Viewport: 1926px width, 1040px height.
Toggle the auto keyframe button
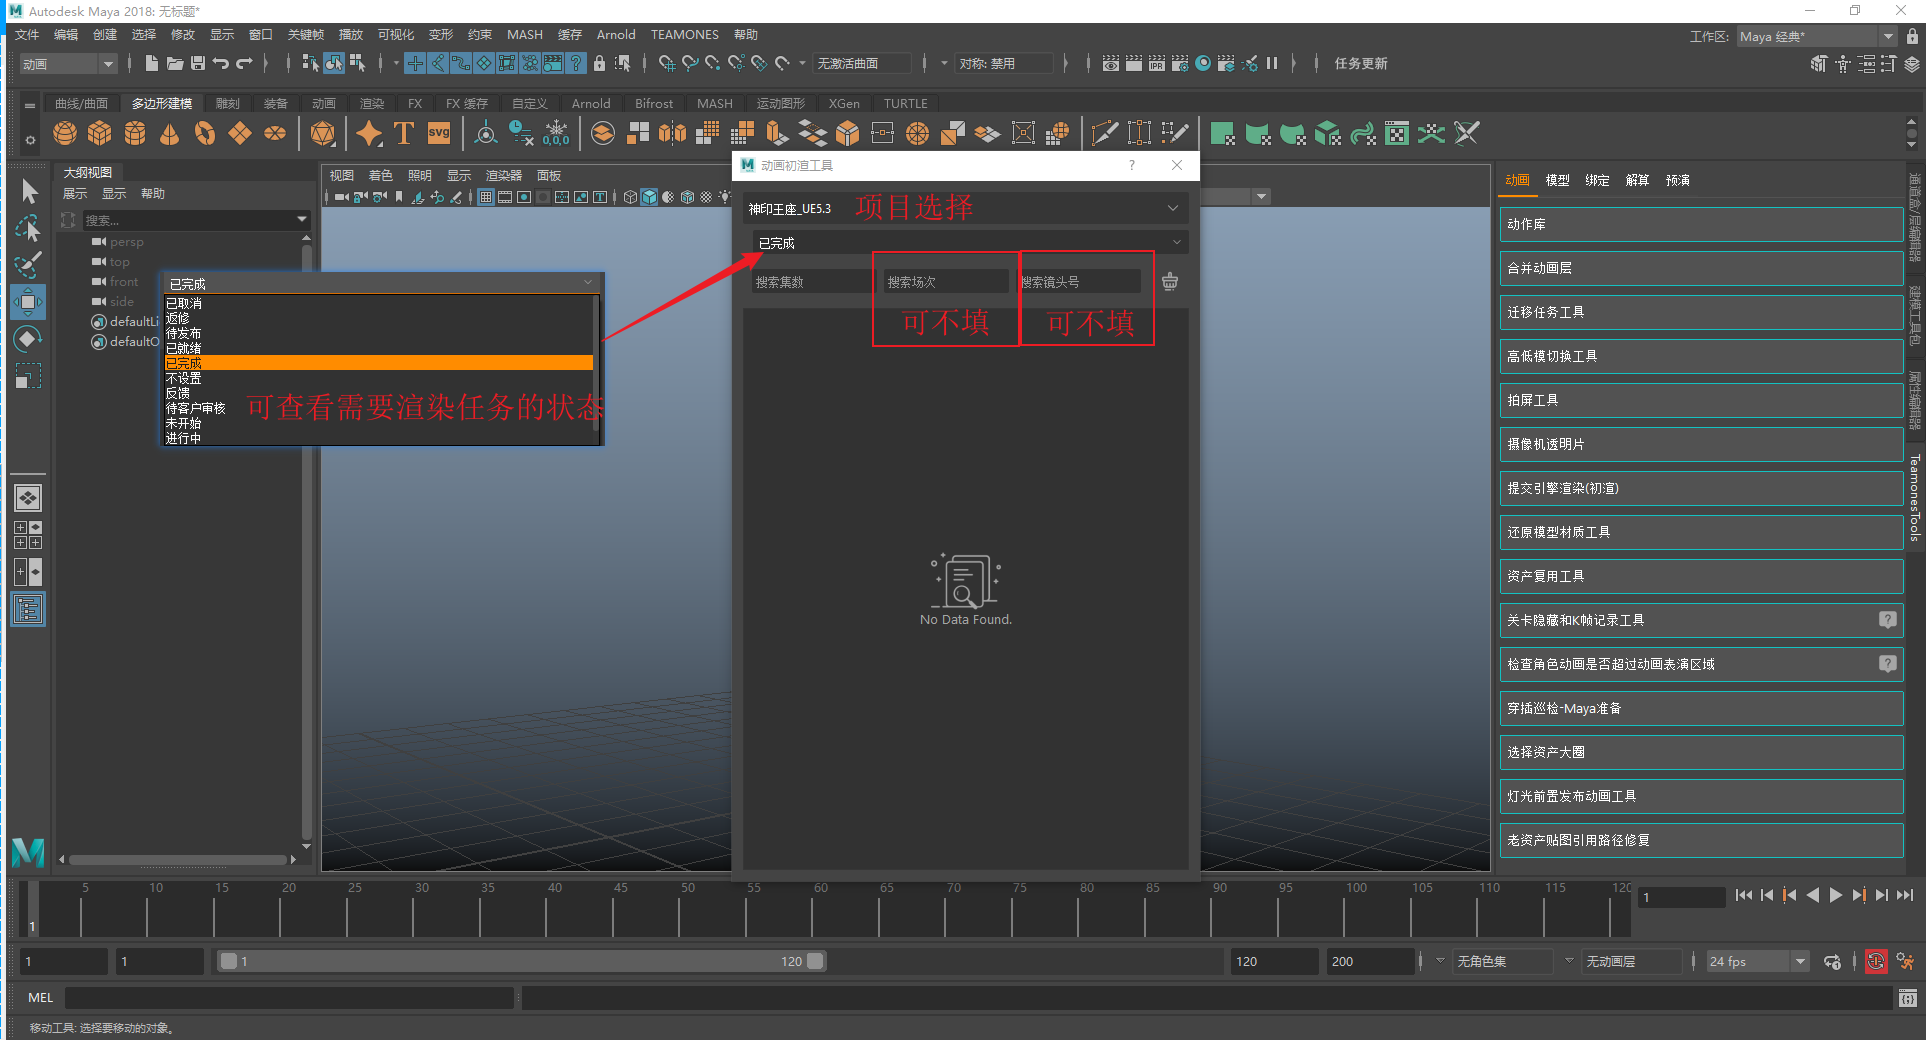[x=1876, y=961]
